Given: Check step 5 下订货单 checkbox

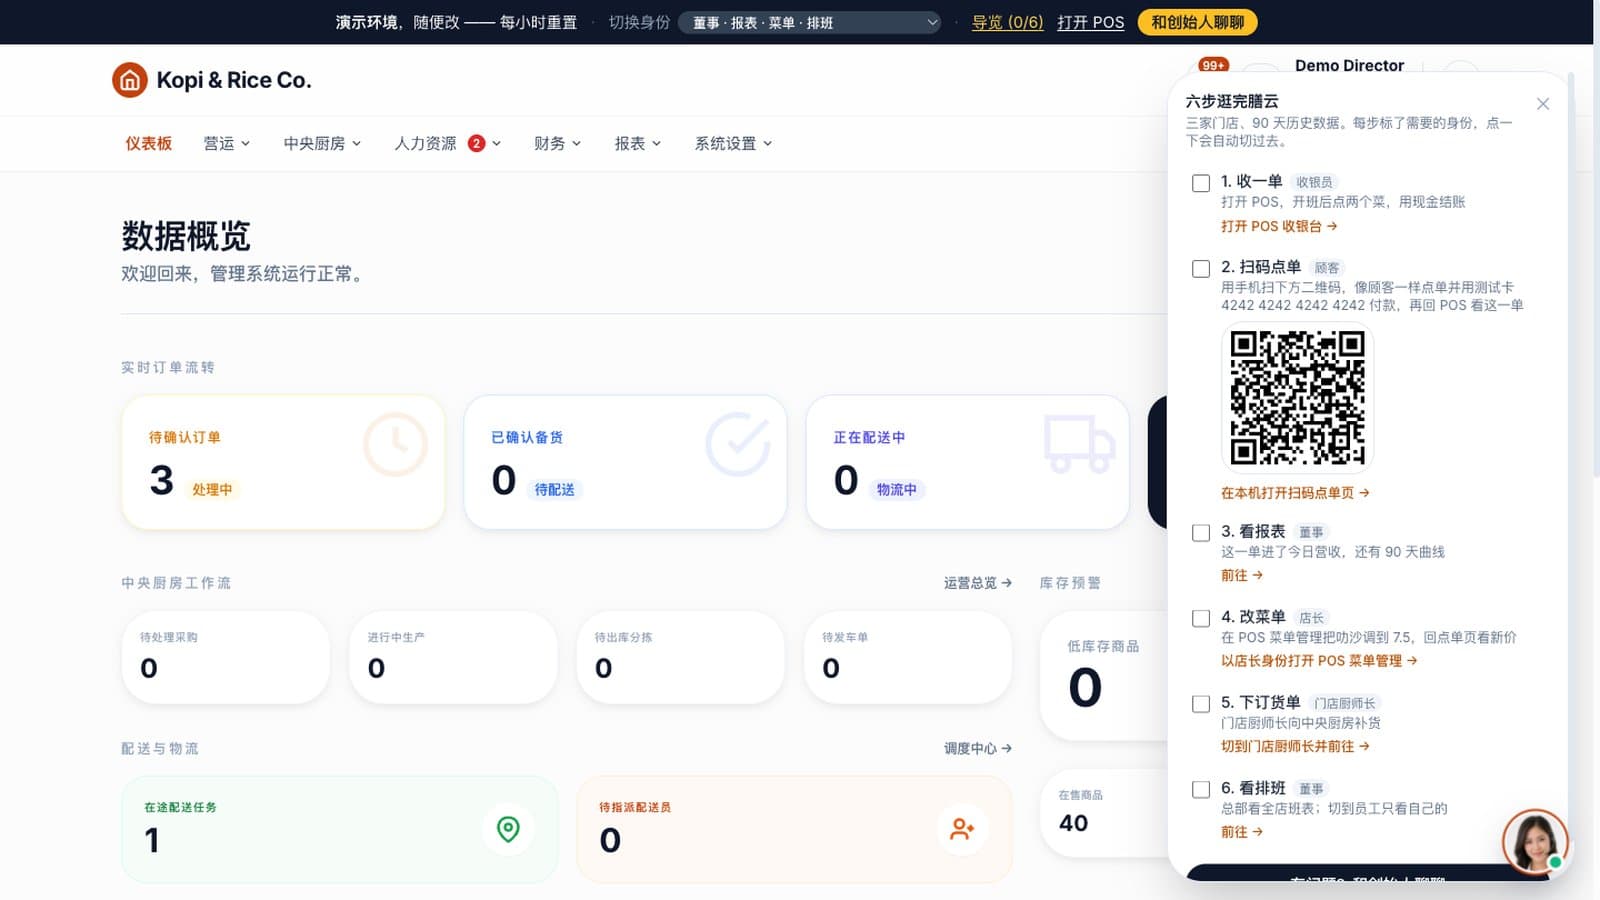Looking at the screenshot, I should (x=1201, y=704).
